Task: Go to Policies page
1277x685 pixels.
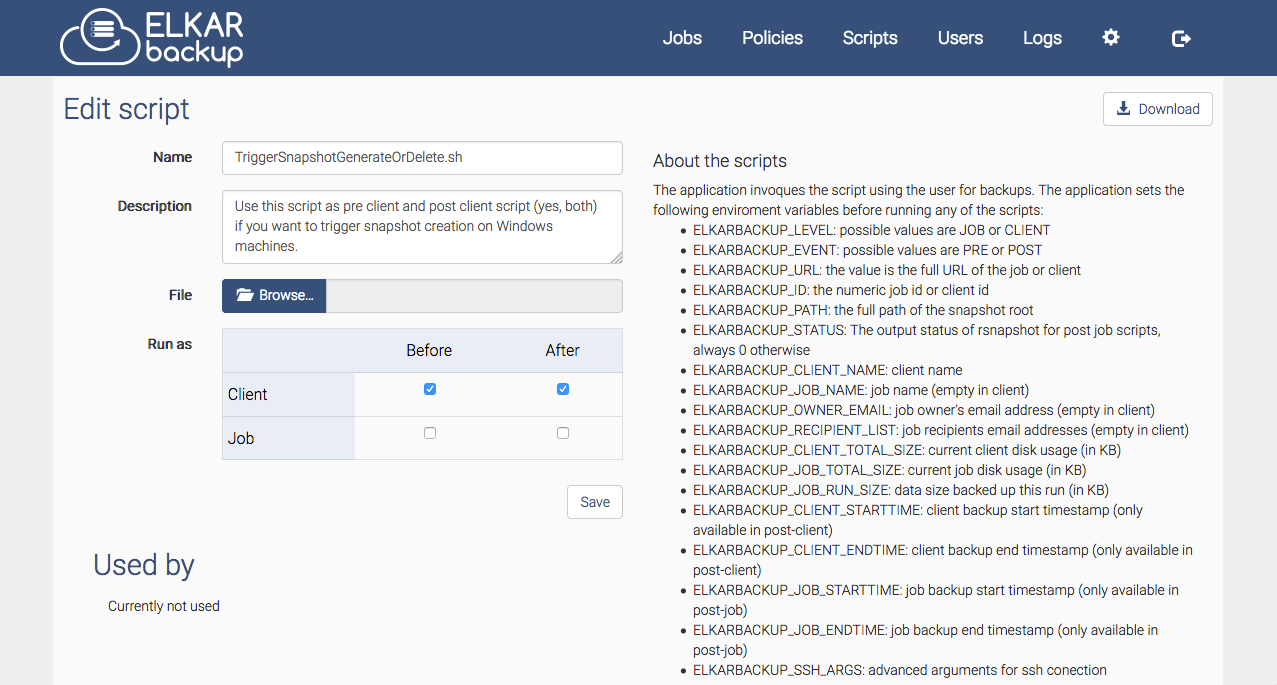Action: [772, 38]
